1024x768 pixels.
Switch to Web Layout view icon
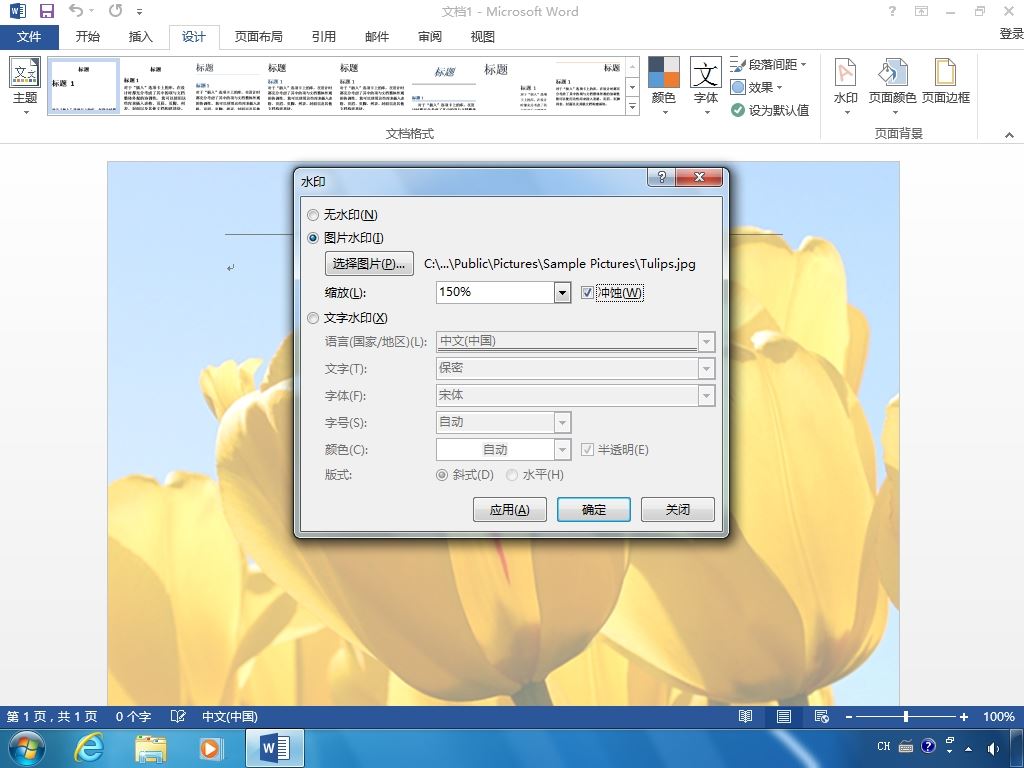point(822,716)
